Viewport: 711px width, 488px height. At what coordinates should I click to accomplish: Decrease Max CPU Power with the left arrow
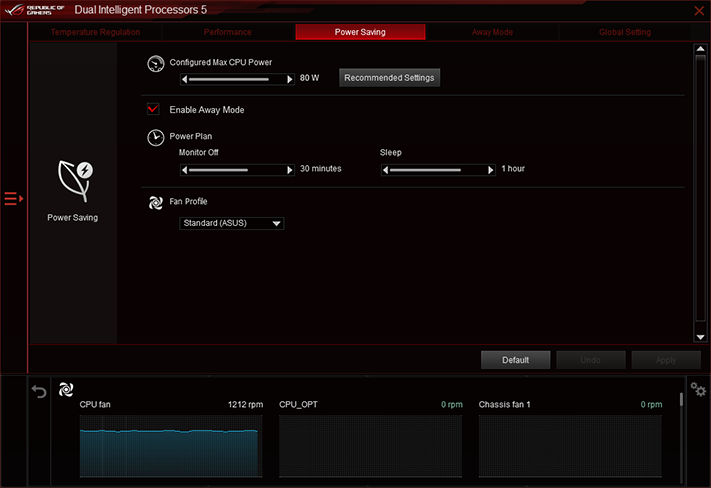[185, 79]
